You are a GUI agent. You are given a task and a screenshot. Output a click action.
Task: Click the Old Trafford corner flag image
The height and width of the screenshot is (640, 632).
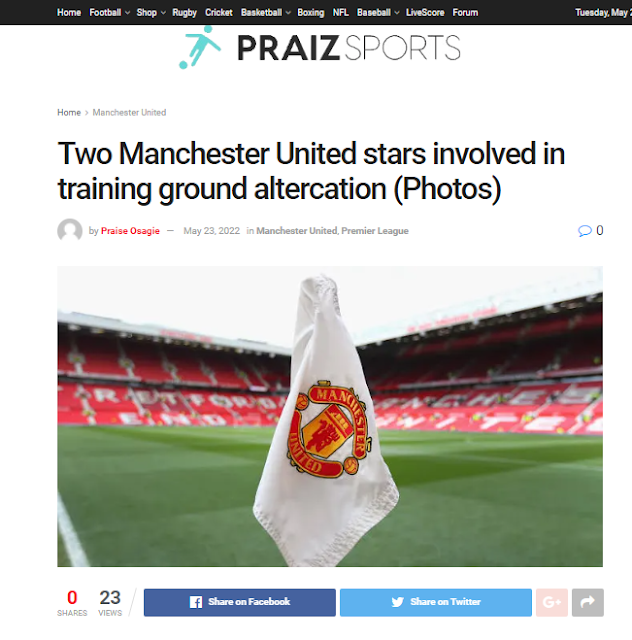pyautogui.click(x=330, y=416)
